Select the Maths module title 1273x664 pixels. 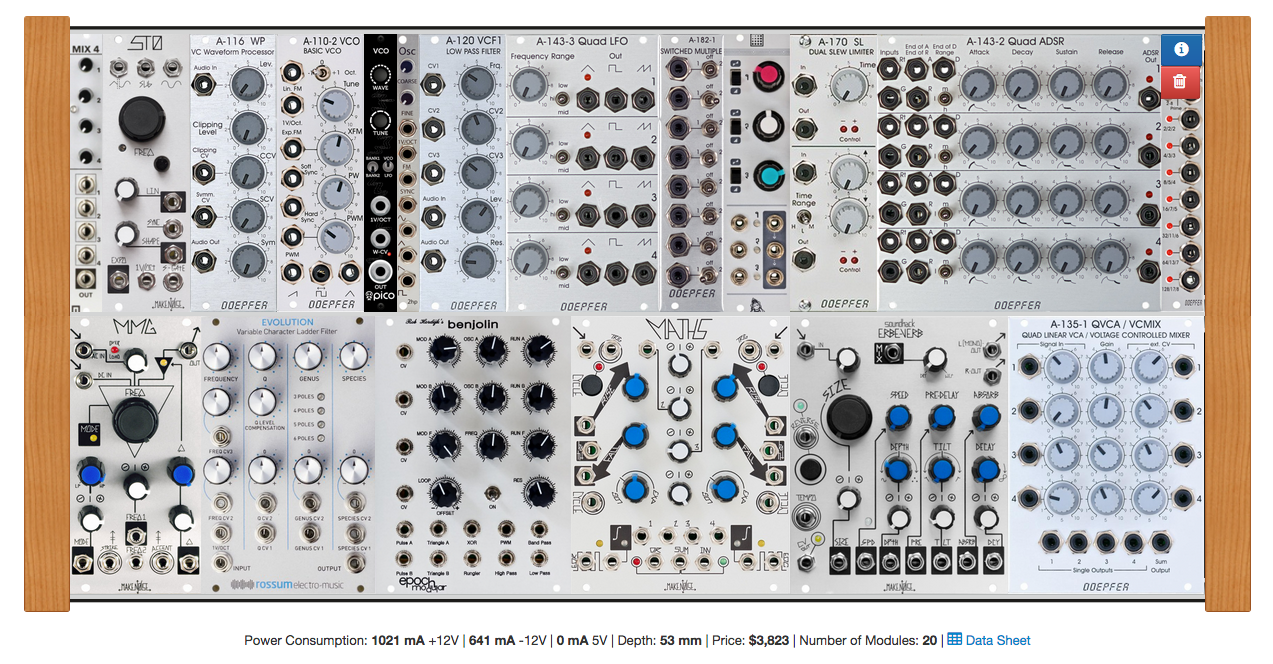[680, 329]
